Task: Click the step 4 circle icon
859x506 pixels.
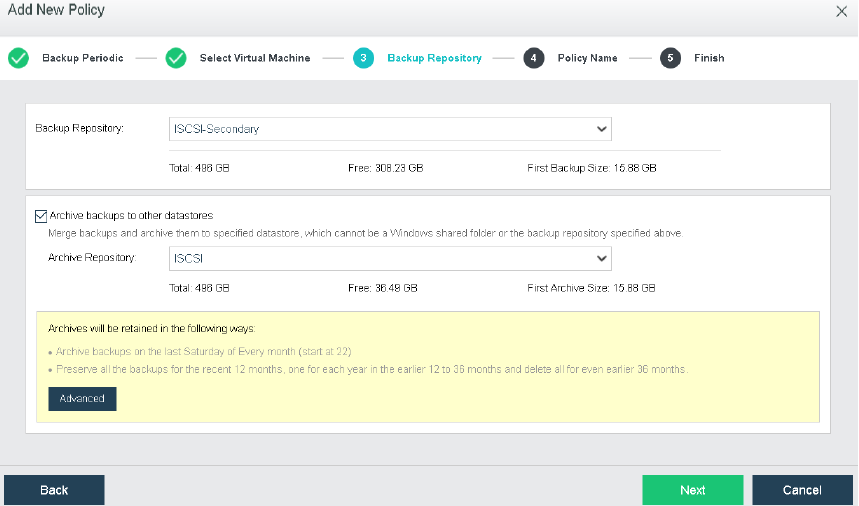Action: pyautogui.click(x=534, y=58)
